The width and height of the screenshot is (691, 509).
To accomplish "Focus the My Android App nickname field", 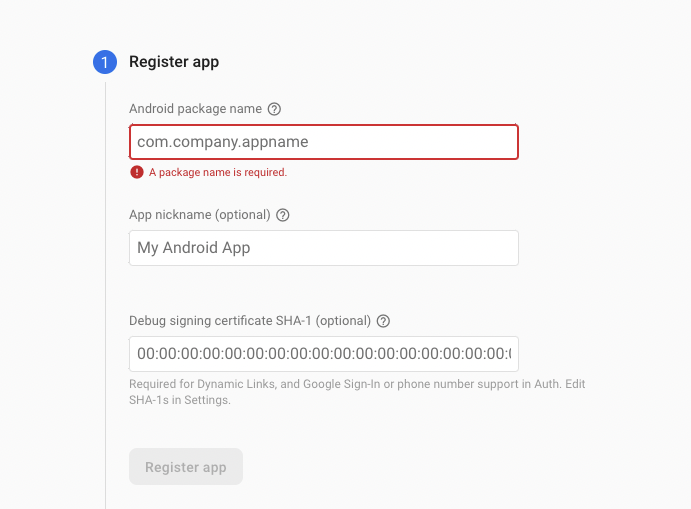I will click(x=324, y=248).
